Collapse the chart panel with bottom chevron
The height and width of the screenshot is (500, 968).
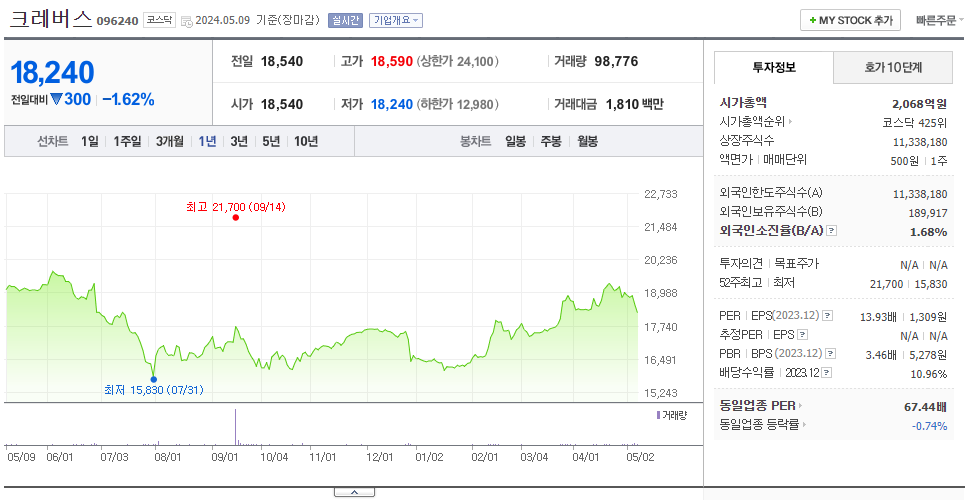[x=354, y=493]
